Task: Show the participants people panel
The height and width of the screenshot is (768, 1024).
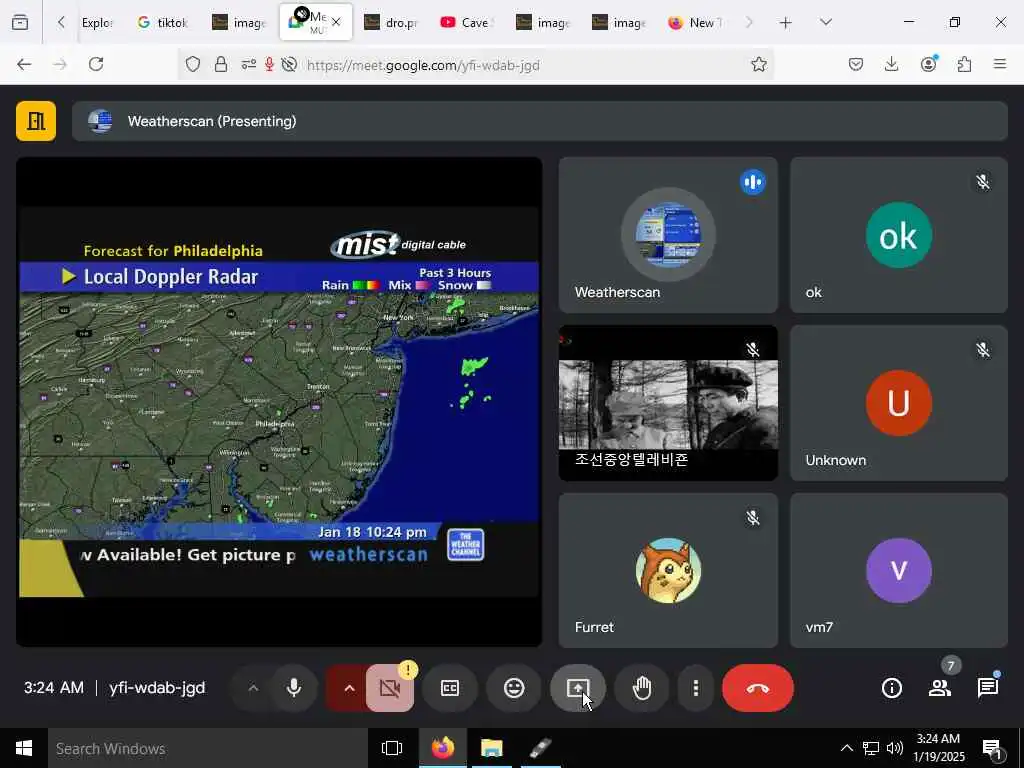Action: click(940, 688)
